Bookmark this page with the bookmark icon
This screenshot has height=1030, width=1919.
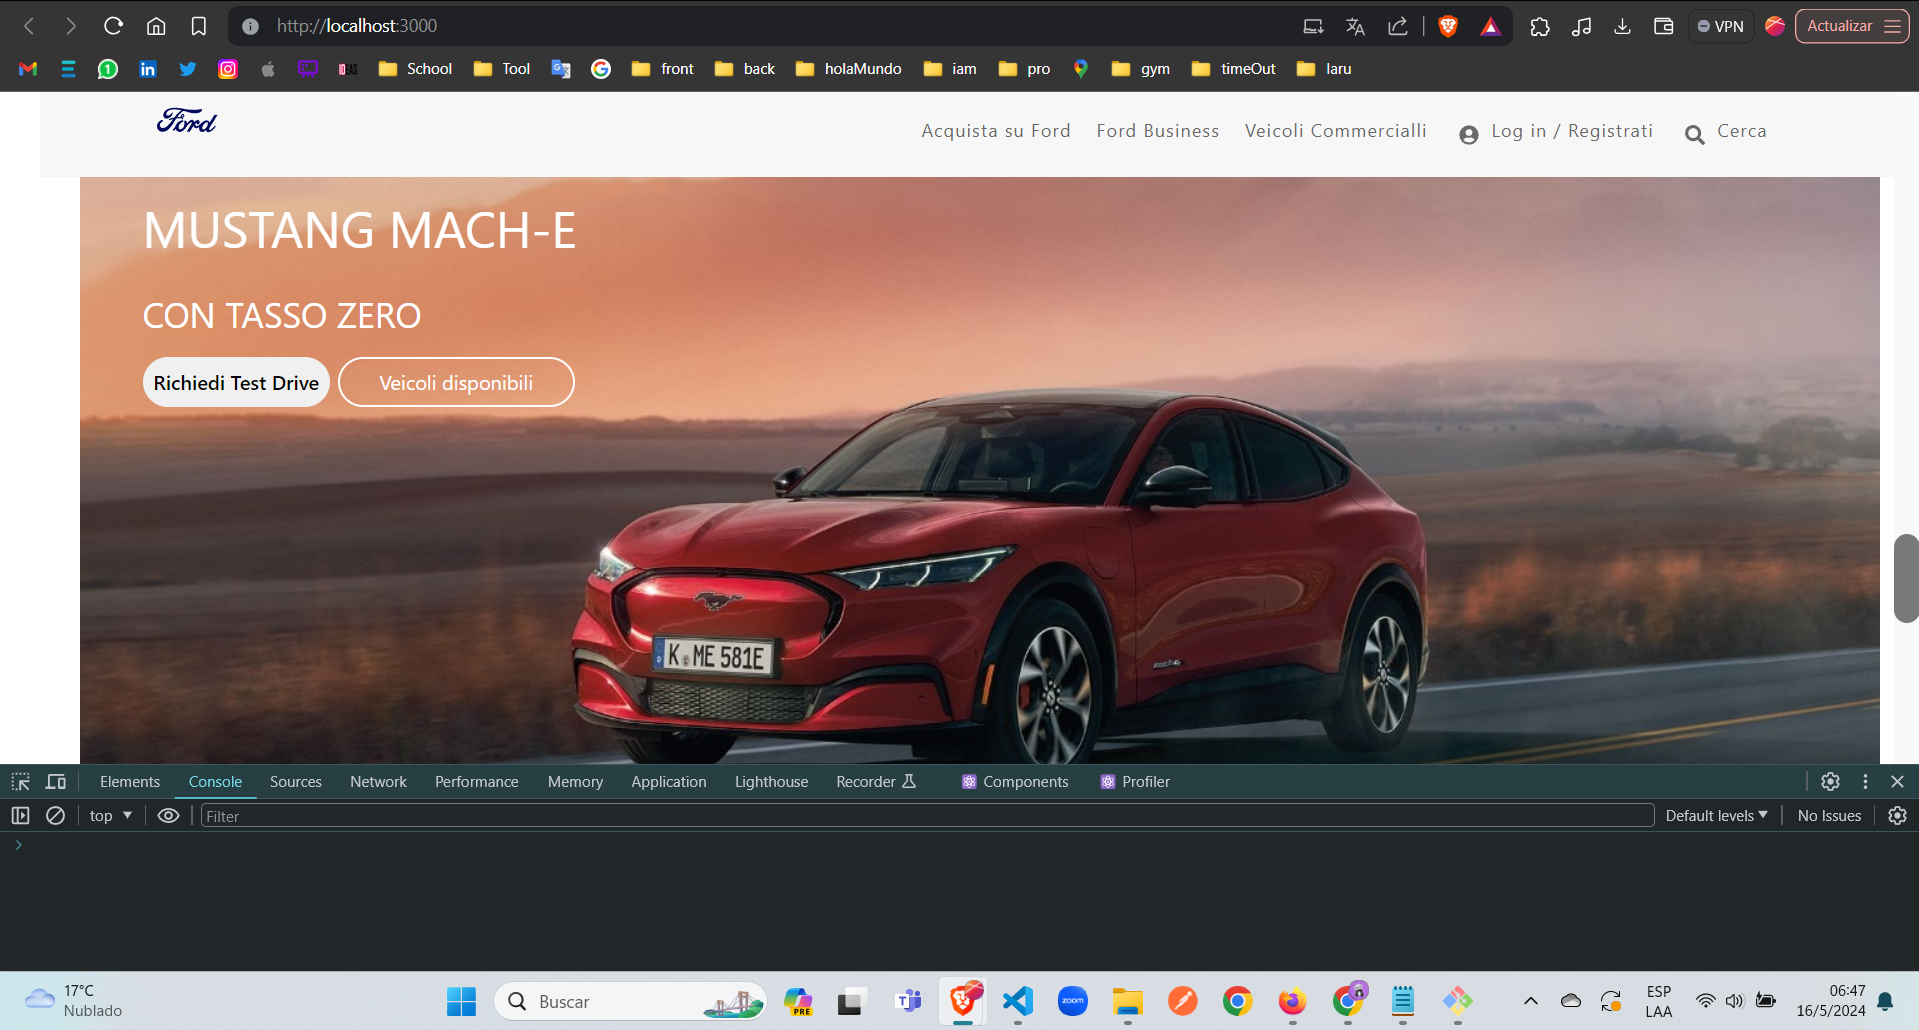click(x=199, y=26)
